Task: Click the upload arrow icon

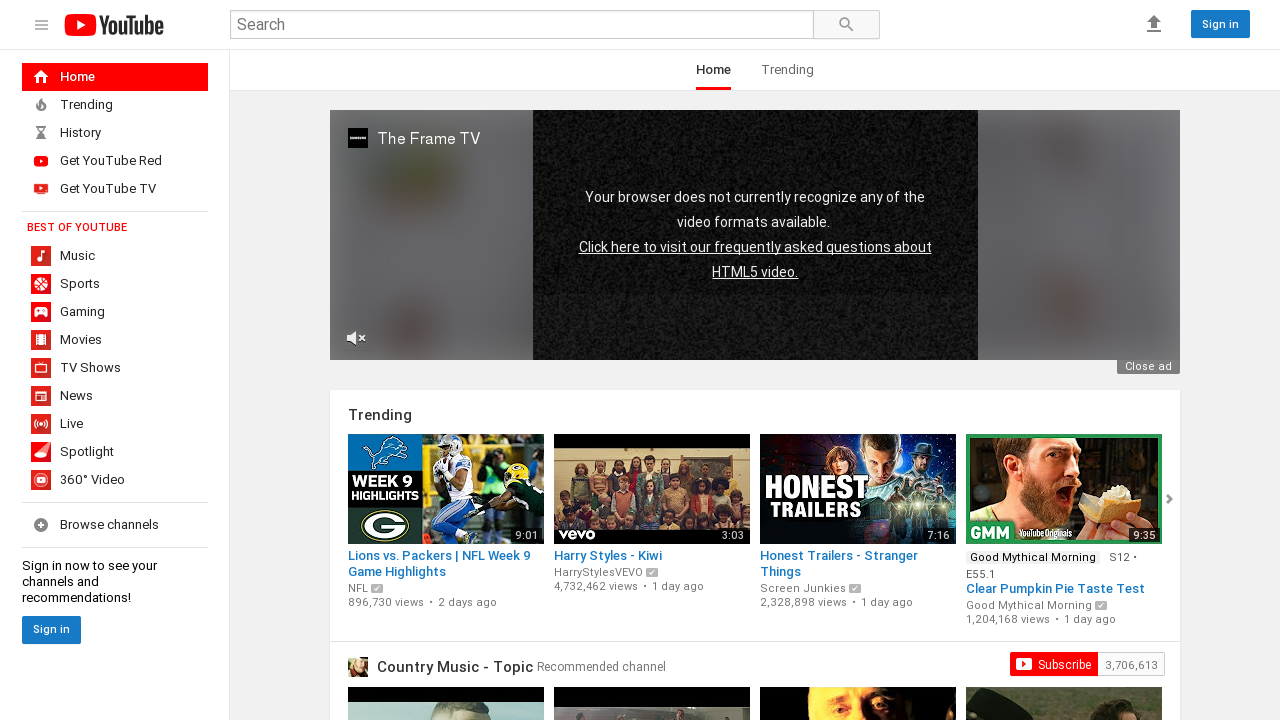Action: [1154, 24]
